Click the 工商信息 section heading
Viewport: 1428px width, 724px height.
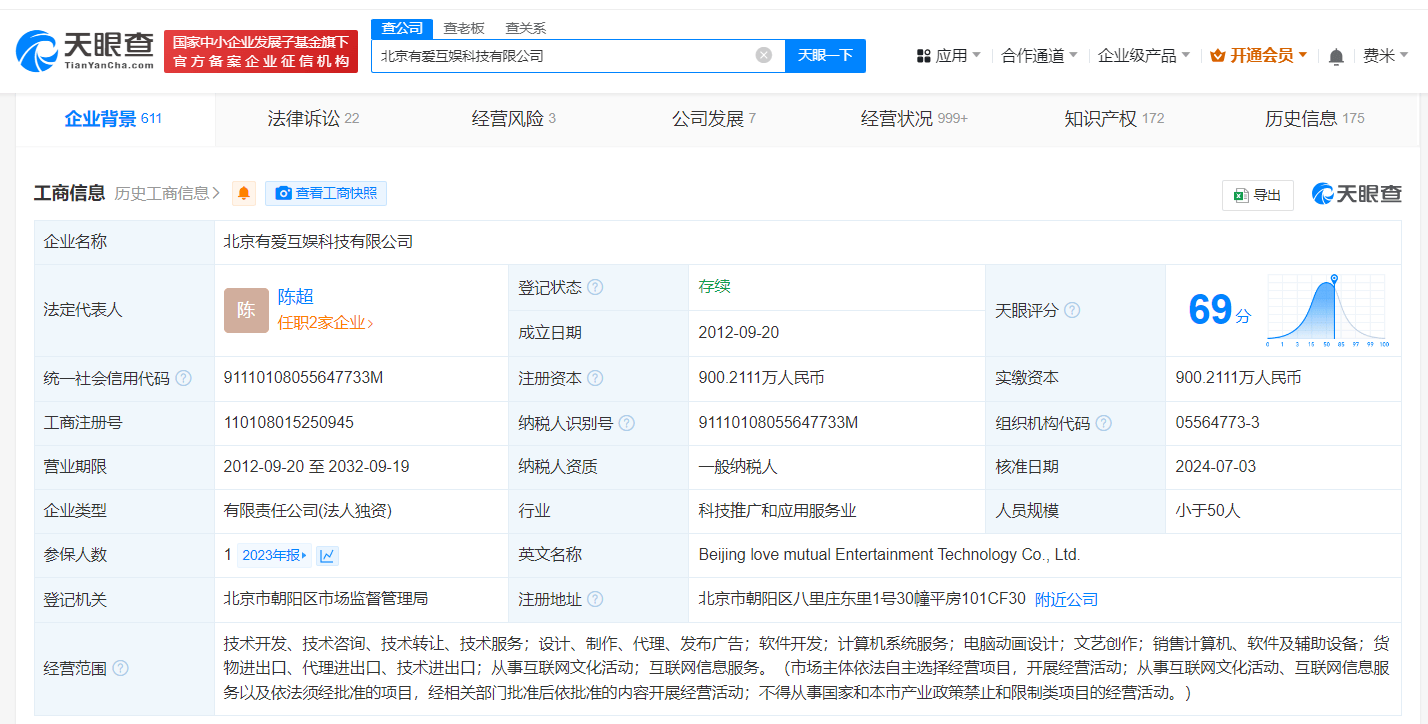70,193
